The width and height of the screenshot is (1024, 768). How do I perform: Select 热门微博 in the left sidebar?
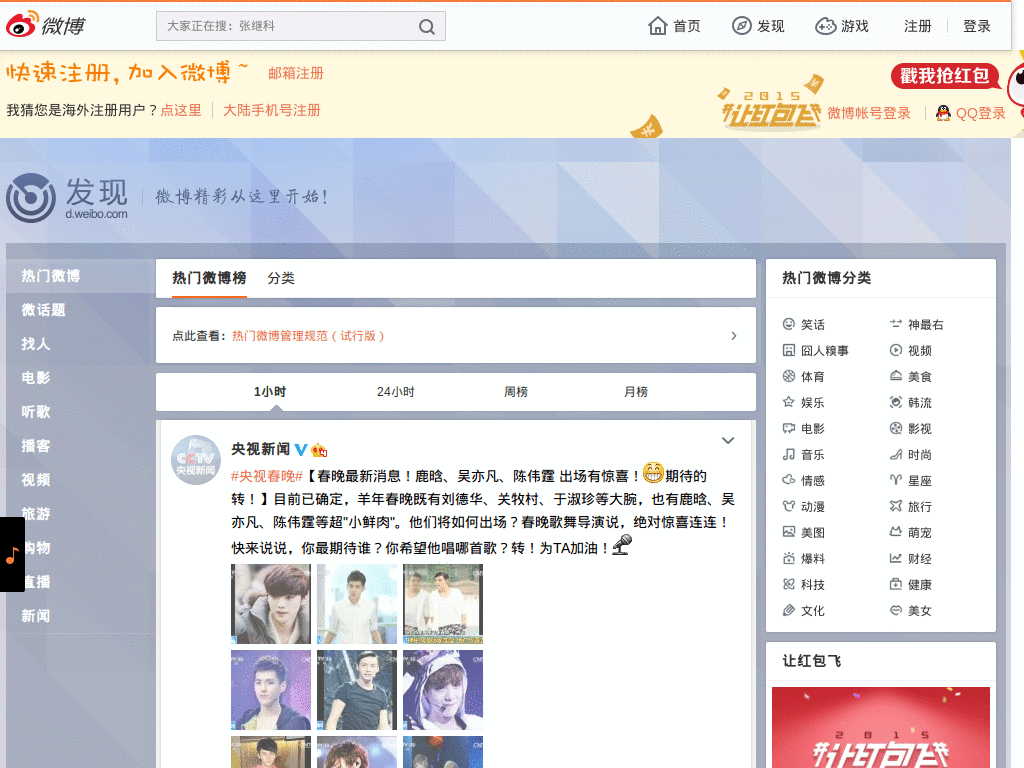point(51,276)
